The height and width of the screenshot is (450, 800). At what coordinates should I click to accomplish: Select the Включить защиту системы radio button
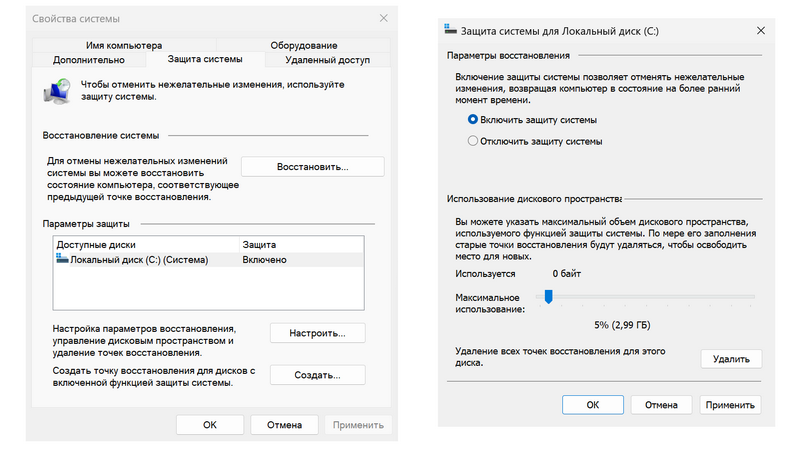pos(473,119)
